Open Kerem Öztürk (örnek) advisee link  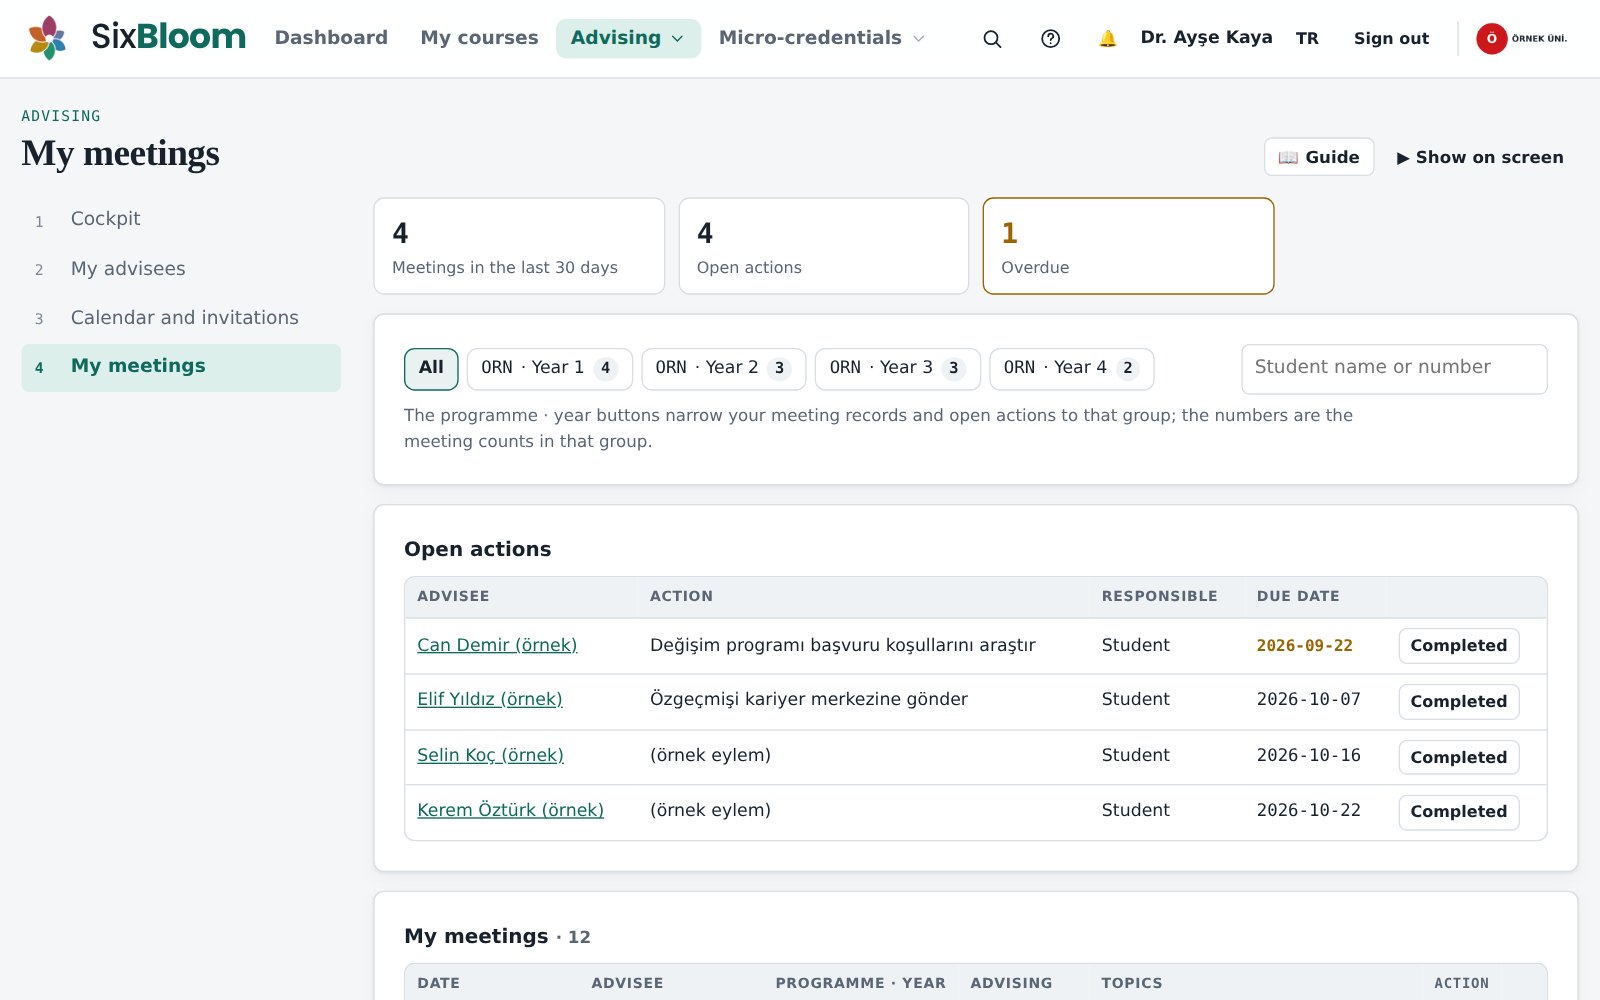510,810
